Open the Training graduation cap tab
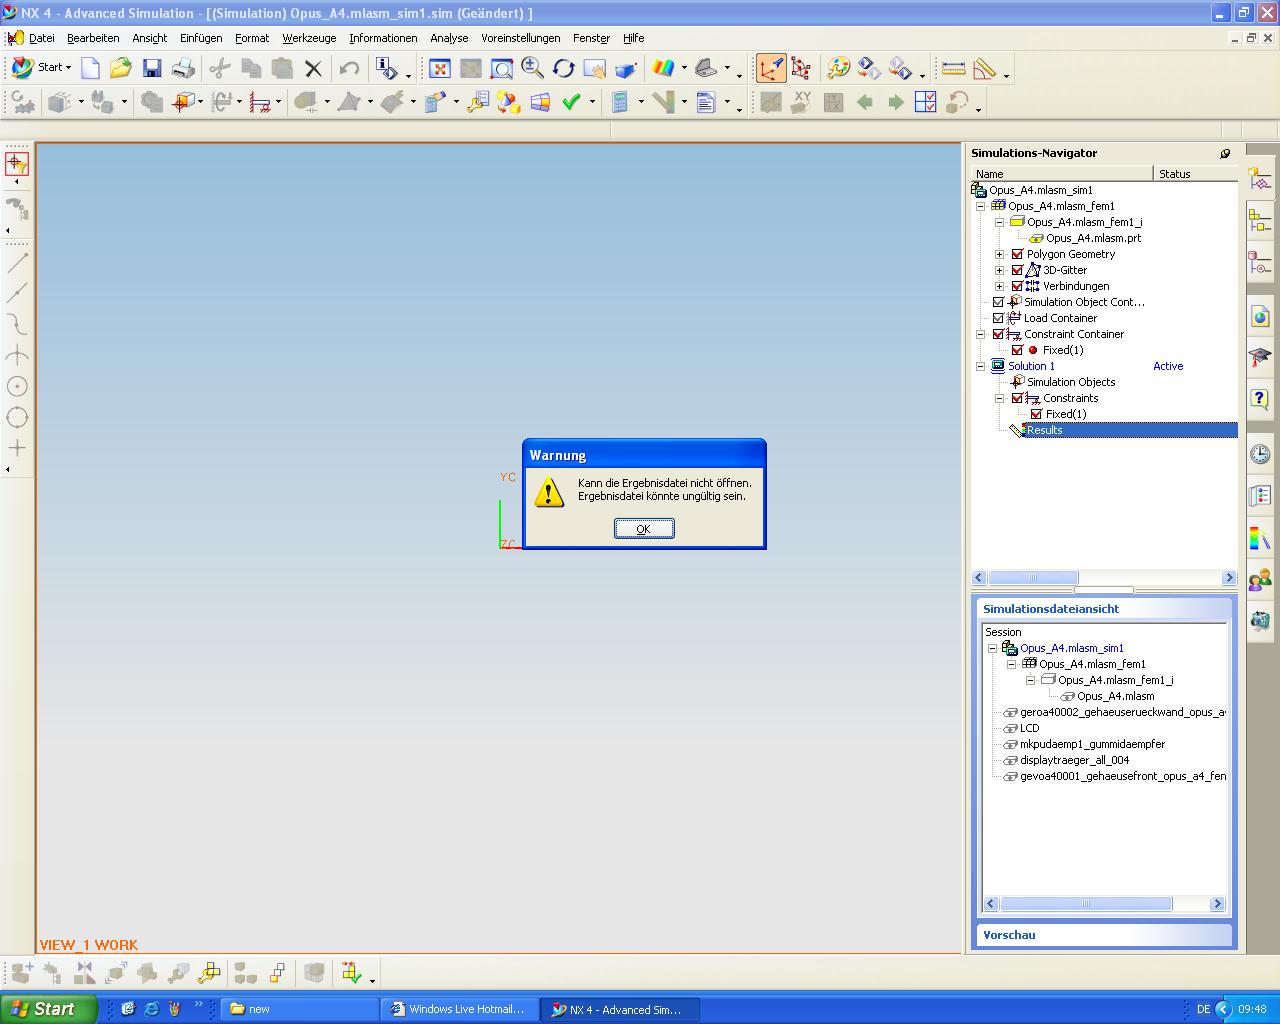The height and width of the screenshot is (1024, 1280). [1260, 357]
